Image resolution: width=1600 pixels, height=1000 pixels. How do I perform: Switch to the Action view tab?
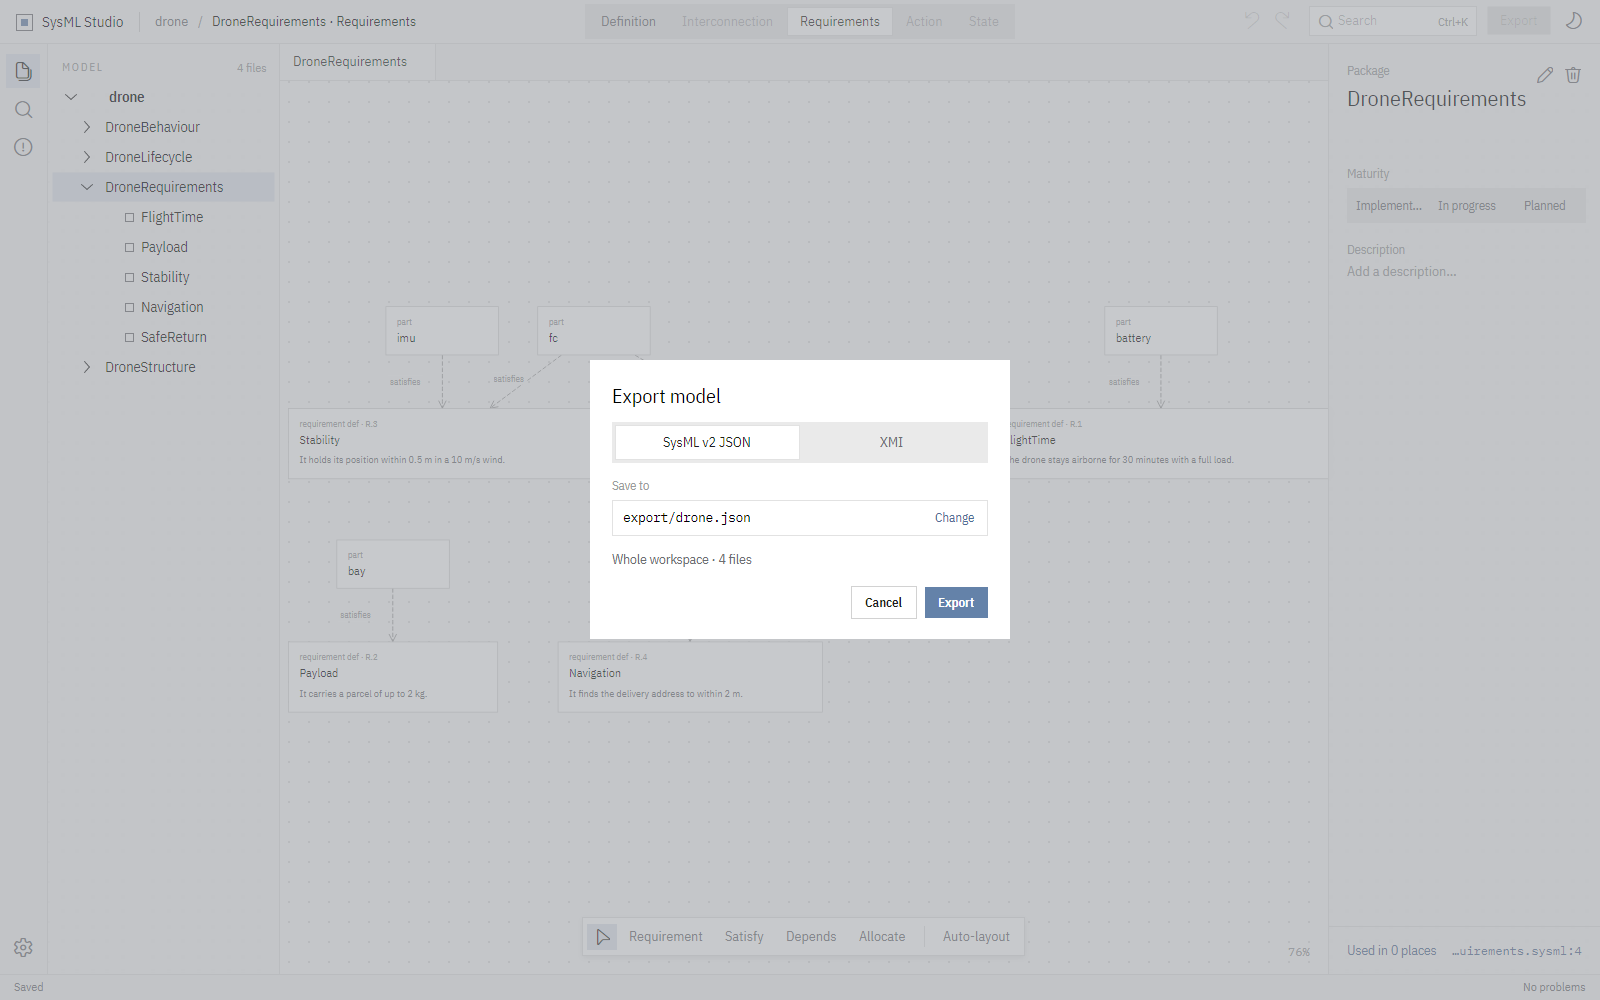point(924,22)
